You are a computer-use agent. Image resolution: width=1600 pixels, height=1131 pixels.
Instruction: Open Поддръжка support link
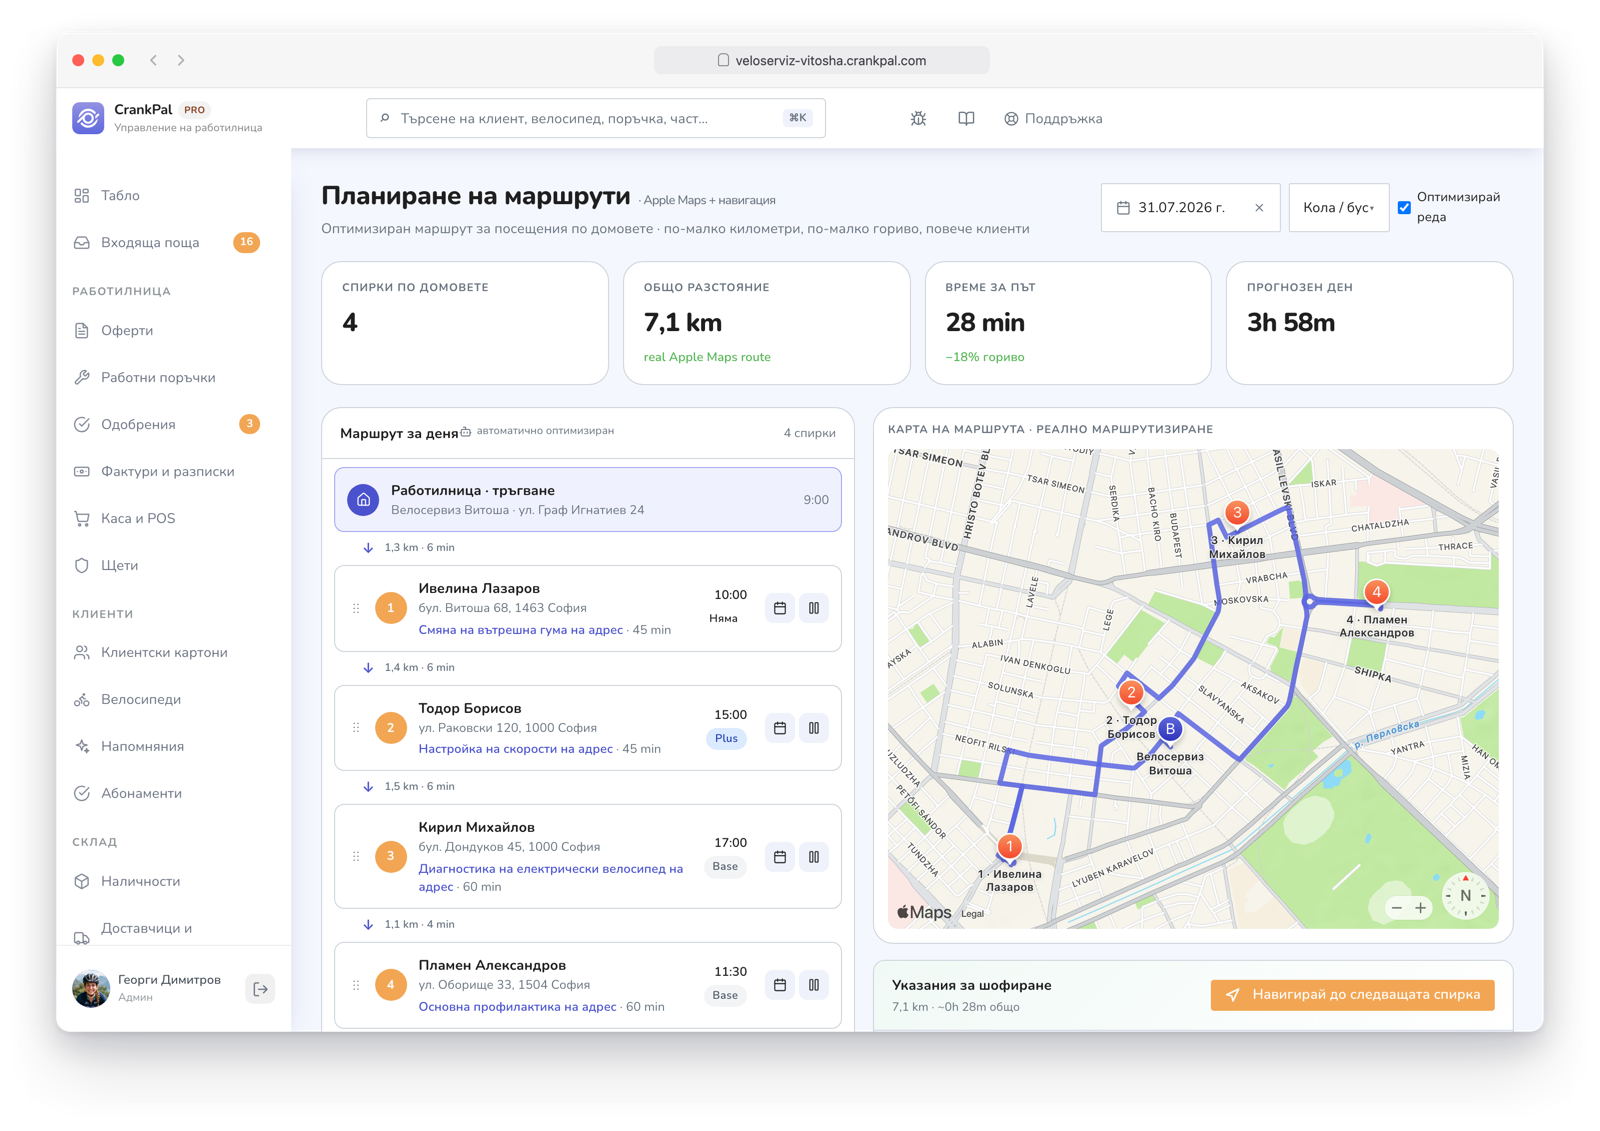[x=1053, y=119]
